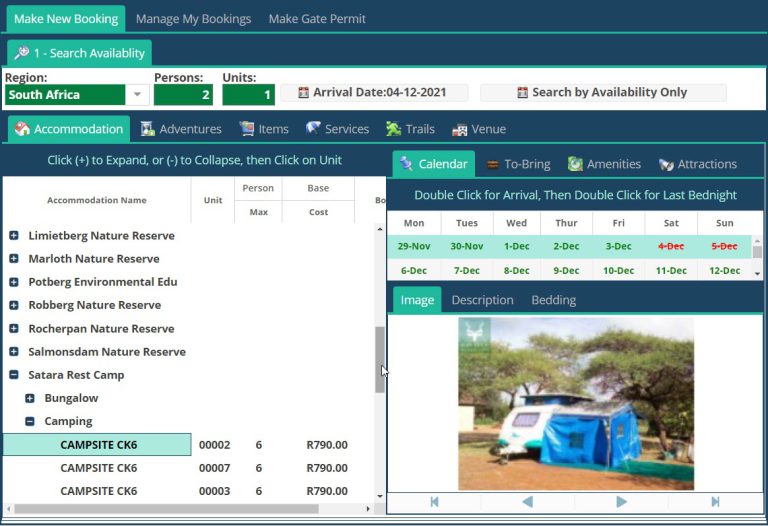Open the Services tab
The image size is (768, 526).
337,129
